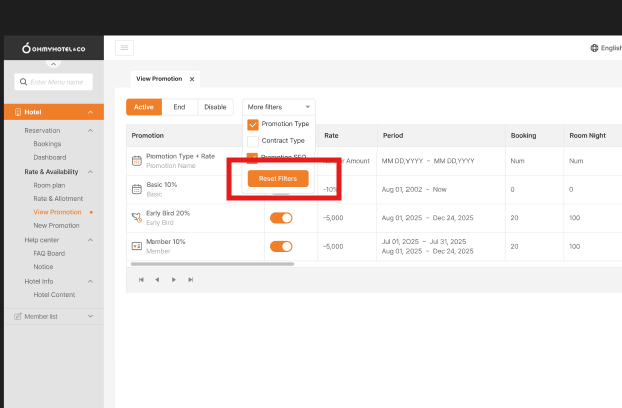622x408 pixels.
Task: Click the hamburger menu icon
Action: [125, 47]
